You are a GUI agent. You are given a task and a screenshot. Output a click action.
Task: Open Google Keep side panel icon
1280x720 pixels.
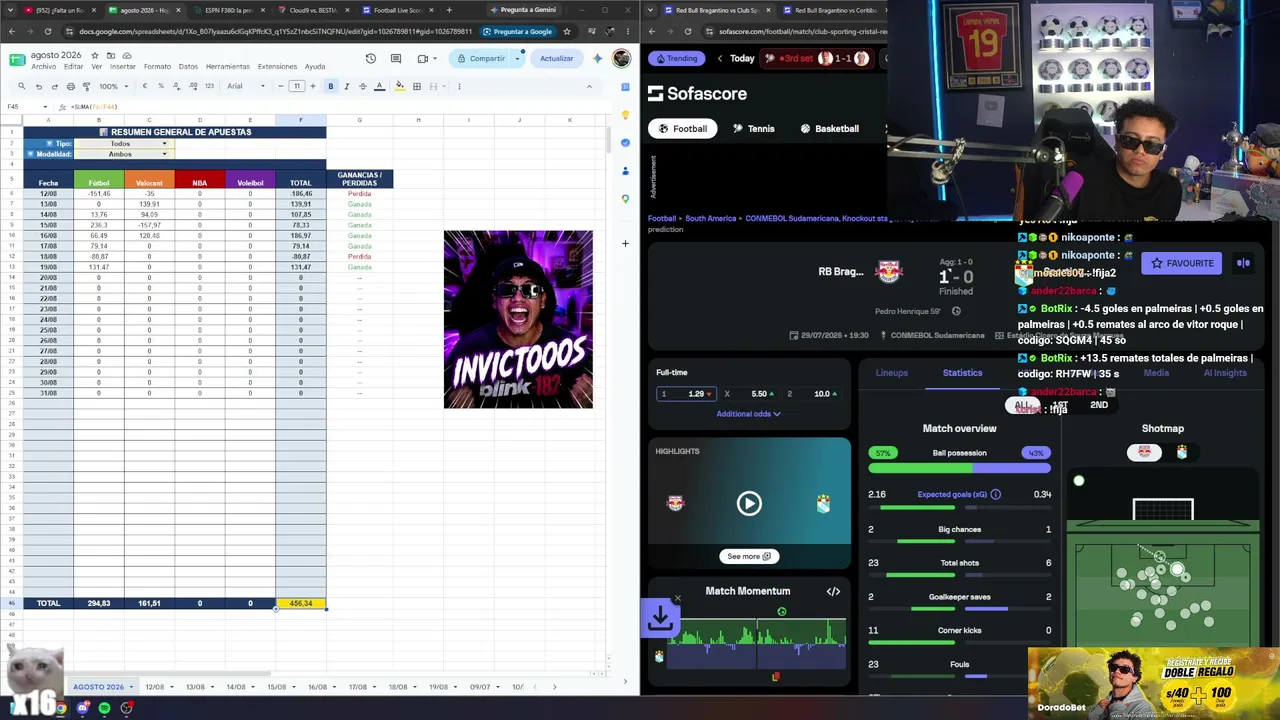click(625, 114)
